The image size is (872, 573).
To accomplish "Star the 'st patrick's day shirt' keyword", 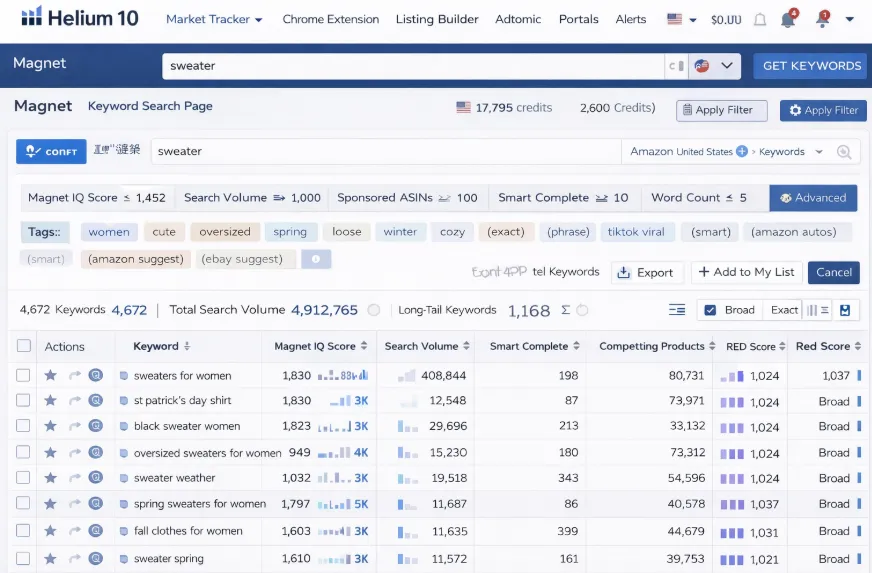I will [x=51, y=400].
